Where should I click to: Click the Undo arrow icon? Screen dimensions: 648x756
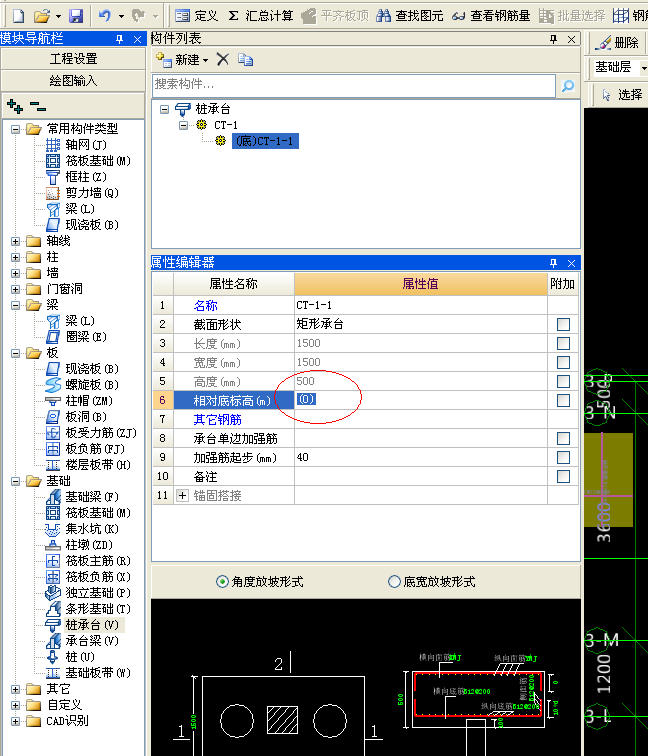(x=105, y=16)
